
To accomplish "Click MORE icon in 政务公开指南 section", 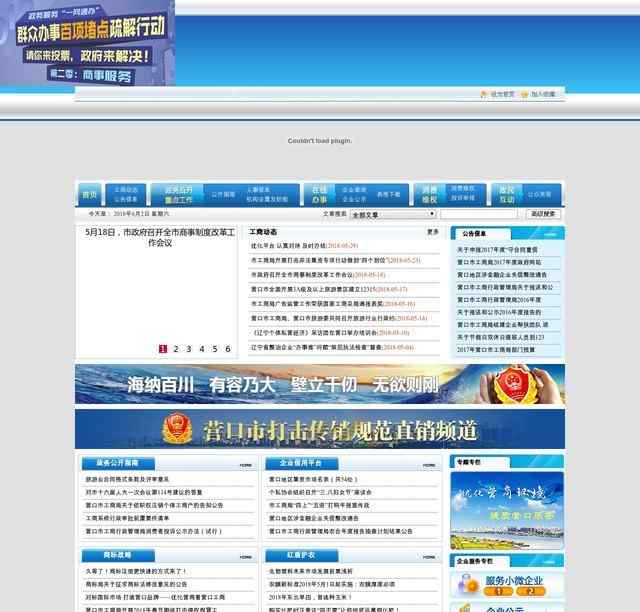I will pyautogui.click(x=245, y=465).
